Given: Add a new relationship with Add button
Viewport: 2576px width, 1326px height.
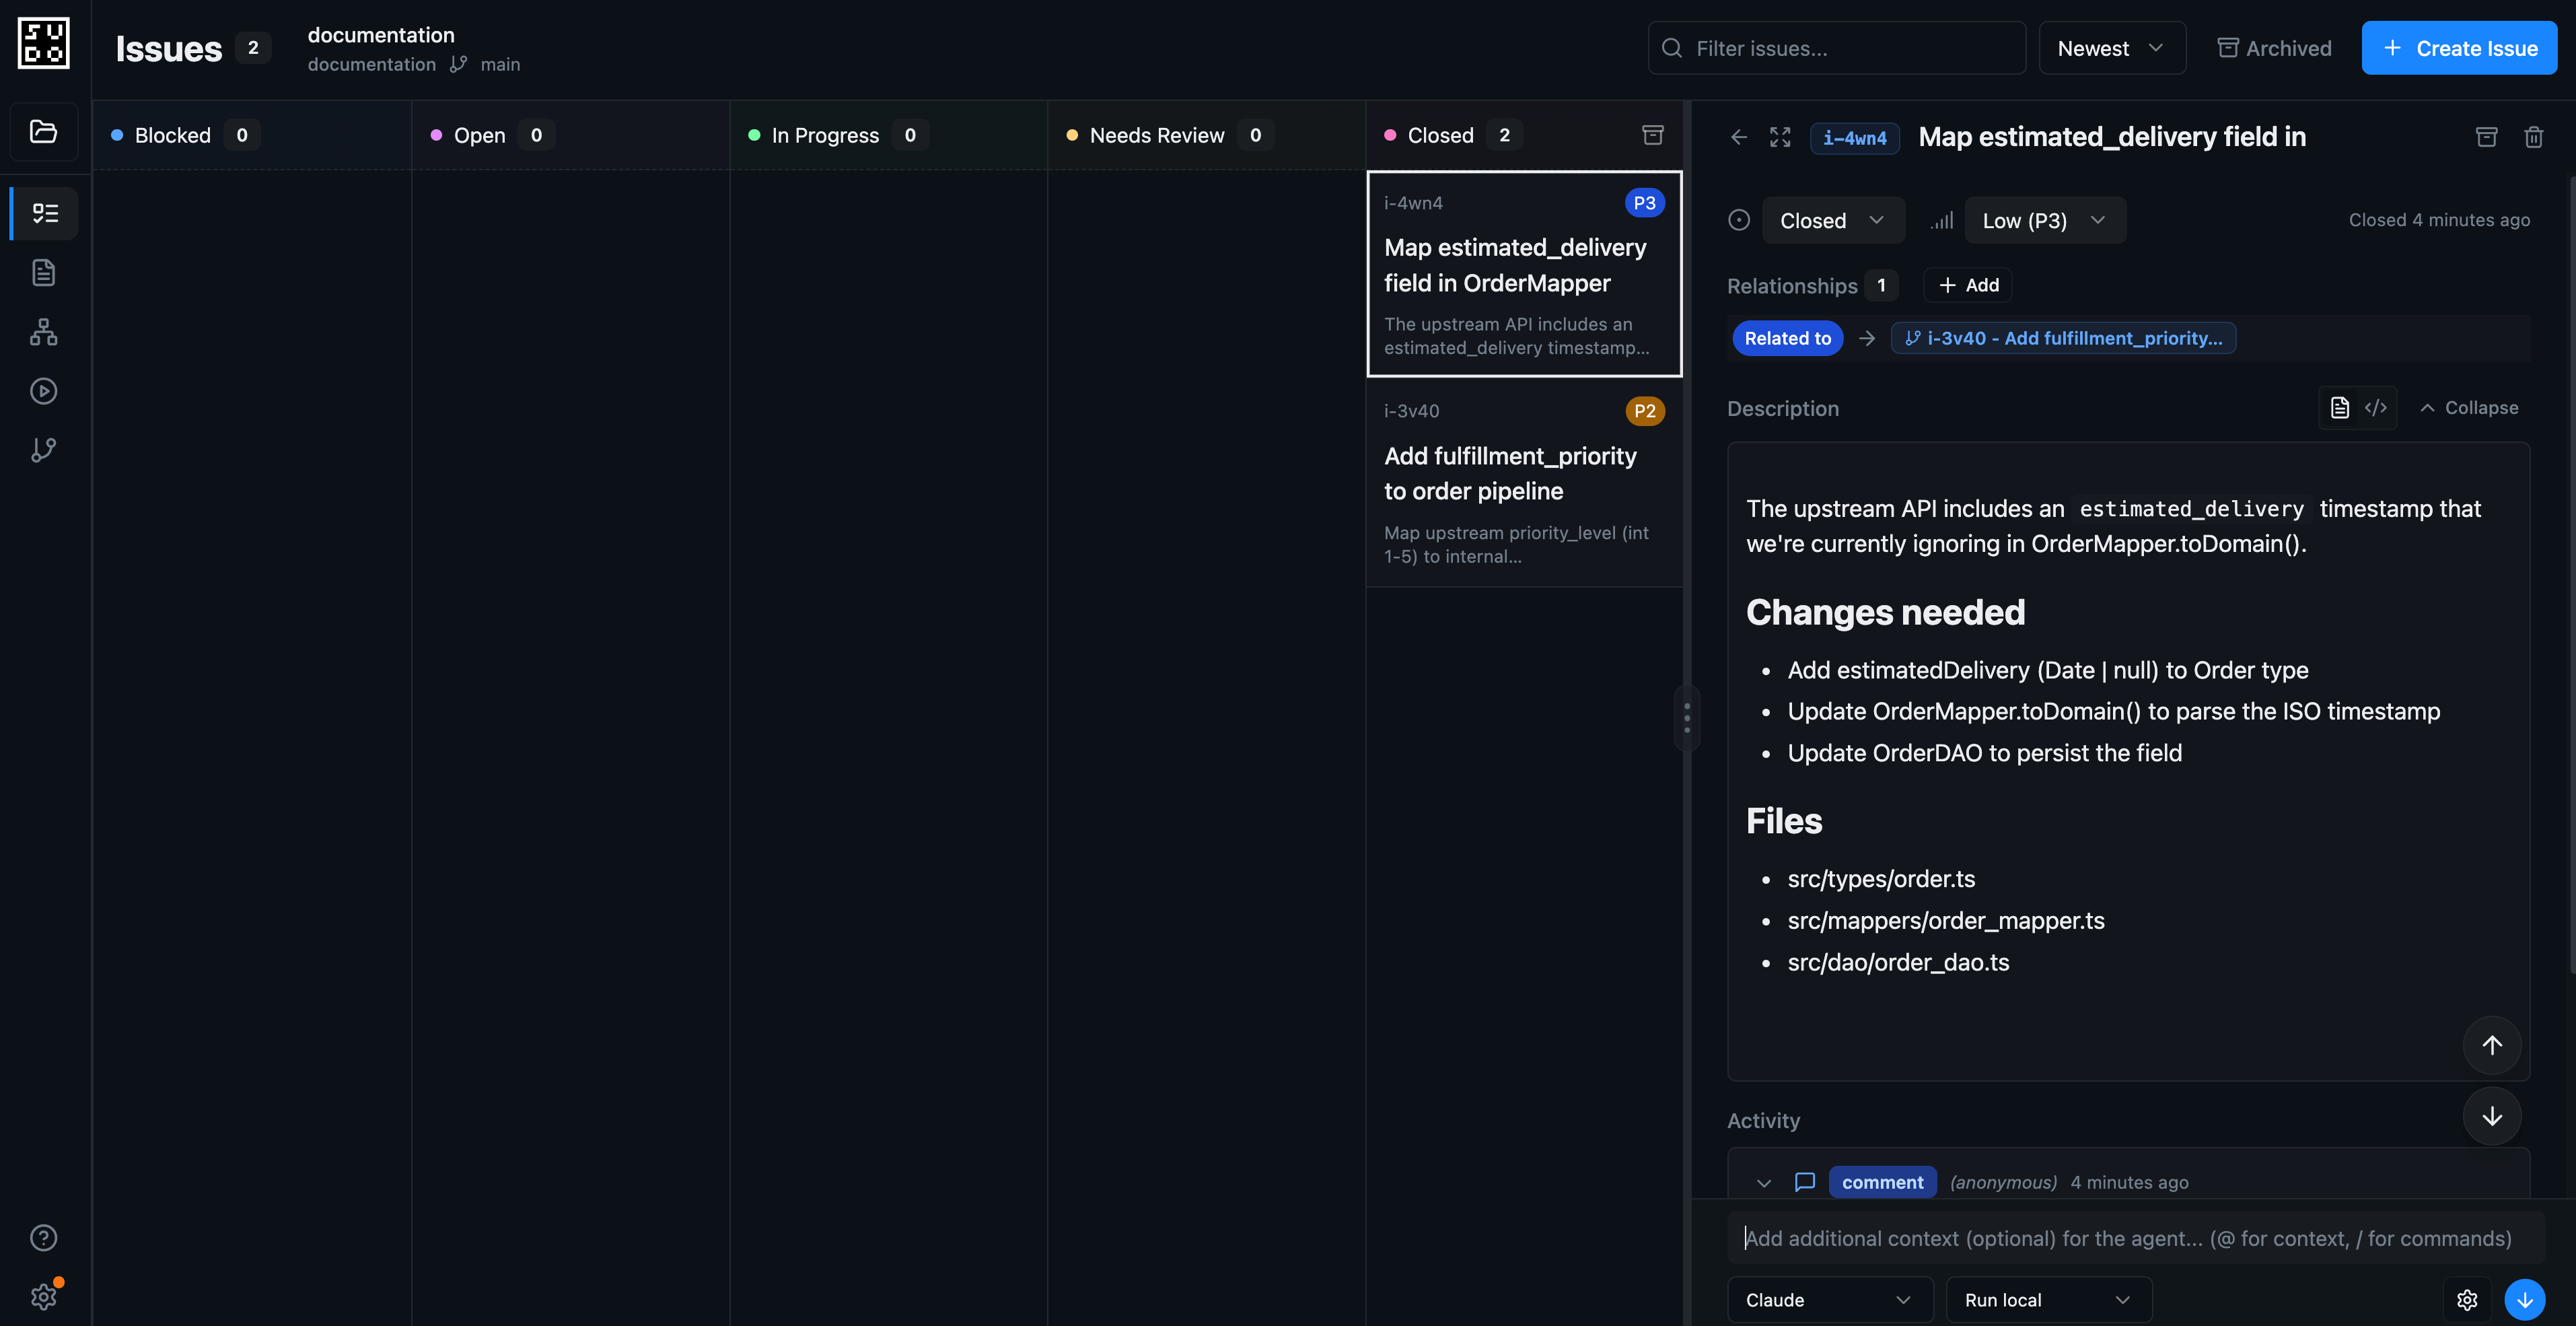Looking at the screenshot, I should (1968, 285).
